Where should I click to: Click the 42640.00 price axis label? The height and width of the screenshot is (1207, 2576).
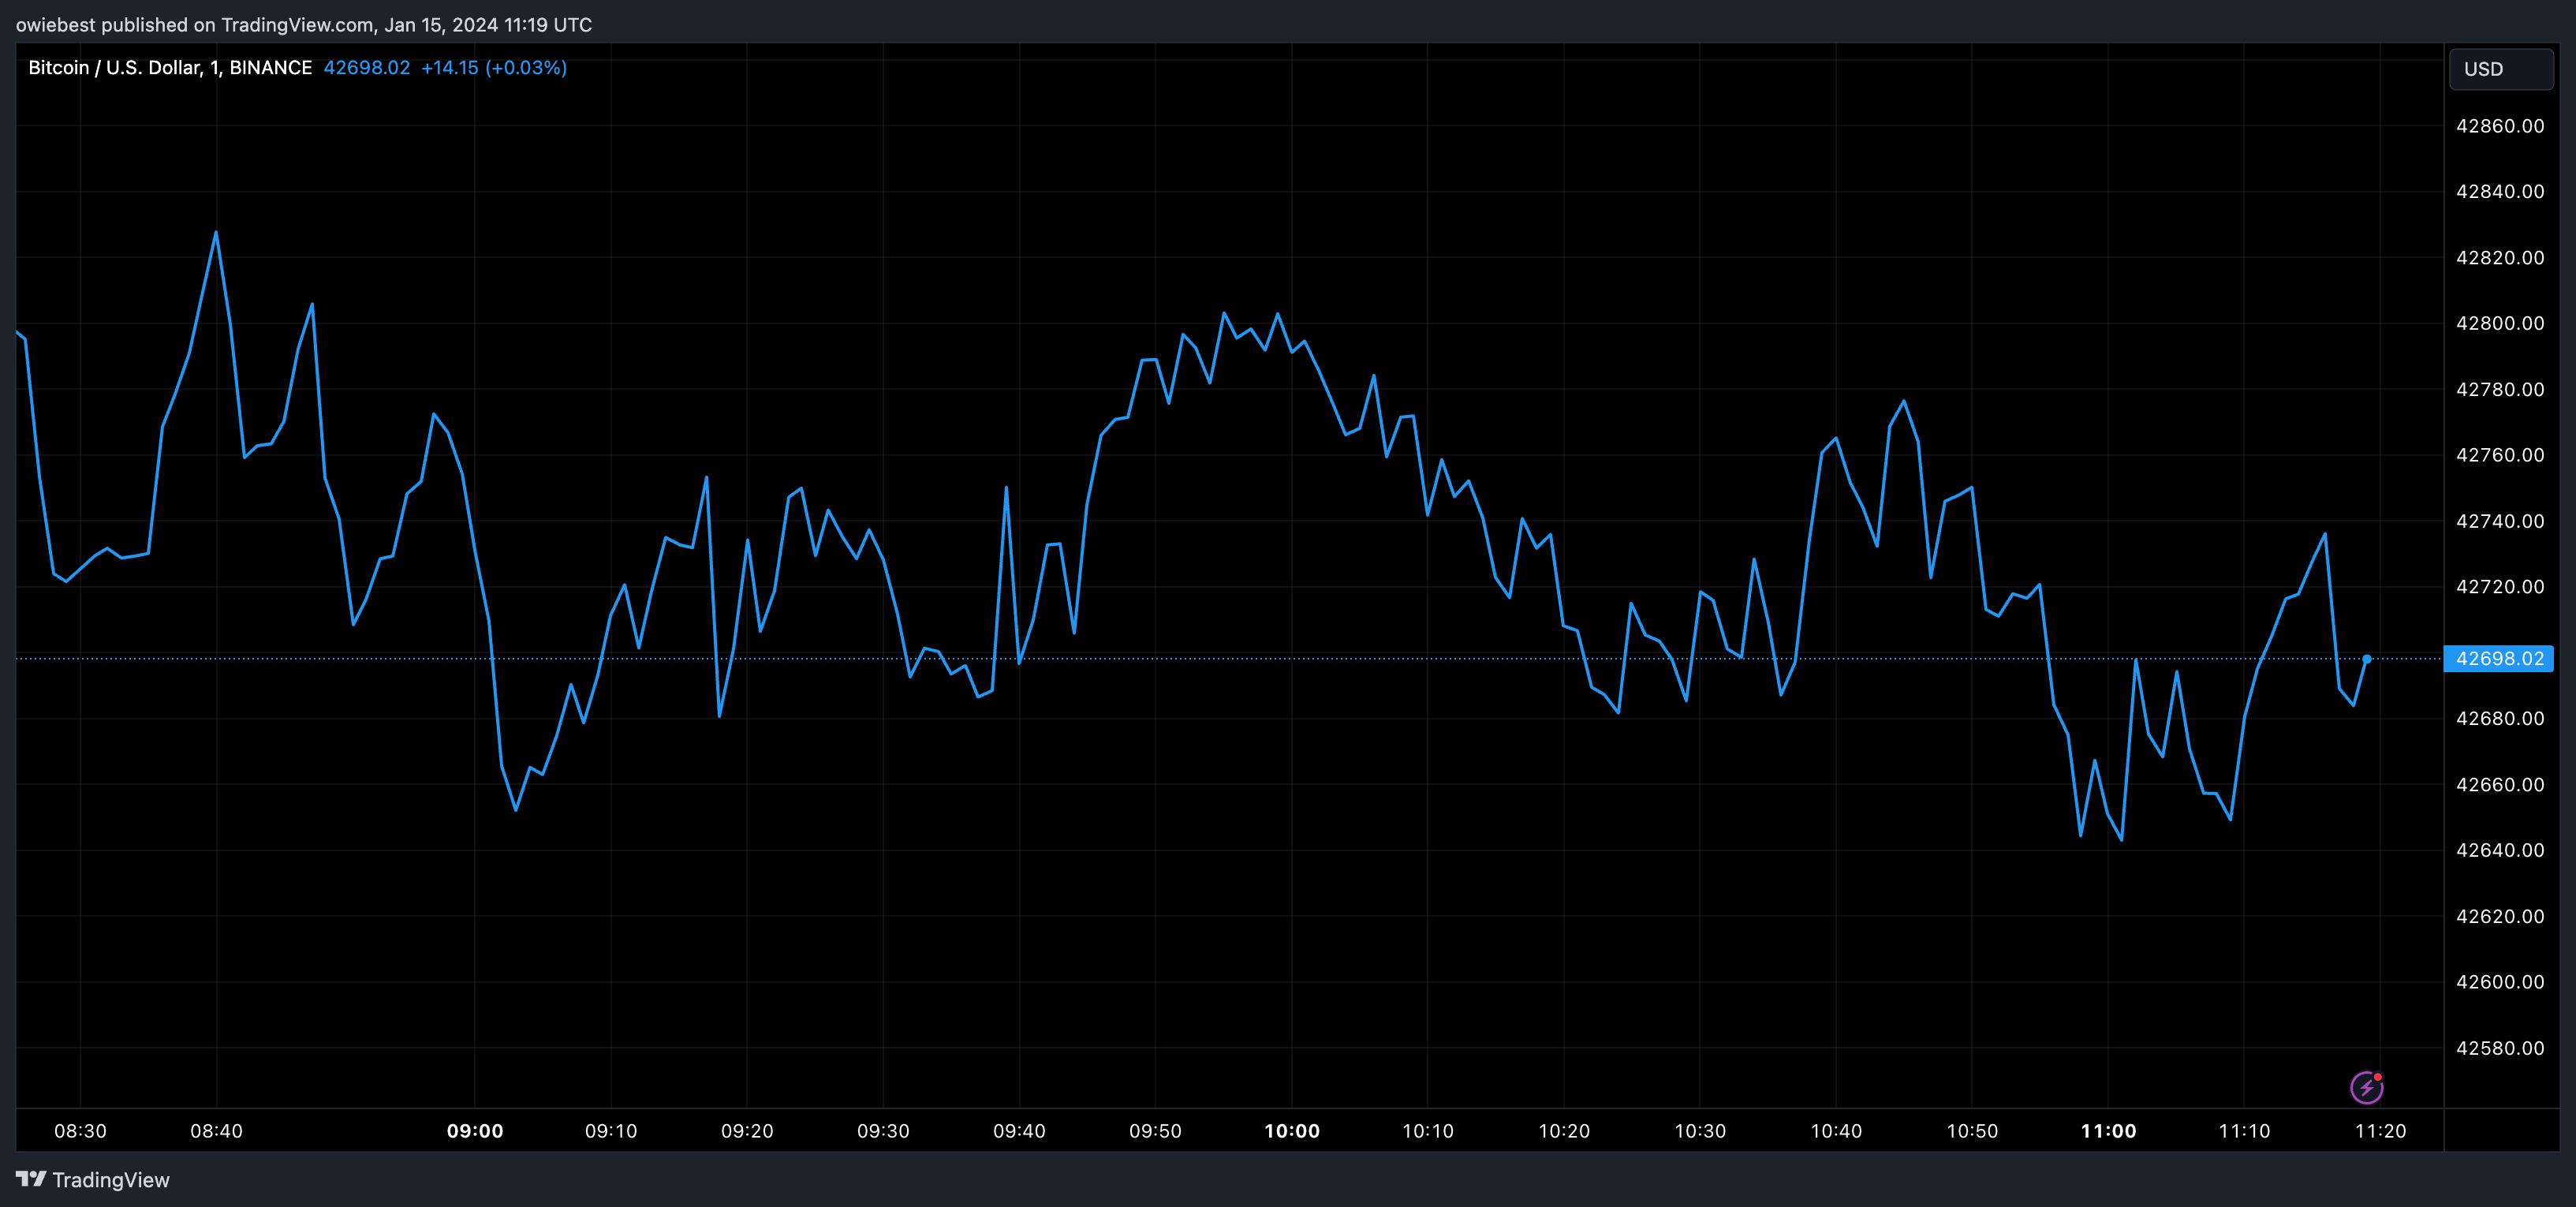[x=2500, y=850]
